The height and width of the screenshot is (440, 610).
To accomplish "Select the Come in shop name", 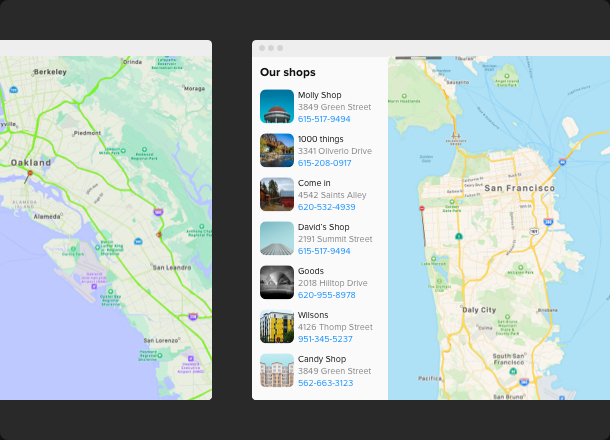I will tap(314, 183).
